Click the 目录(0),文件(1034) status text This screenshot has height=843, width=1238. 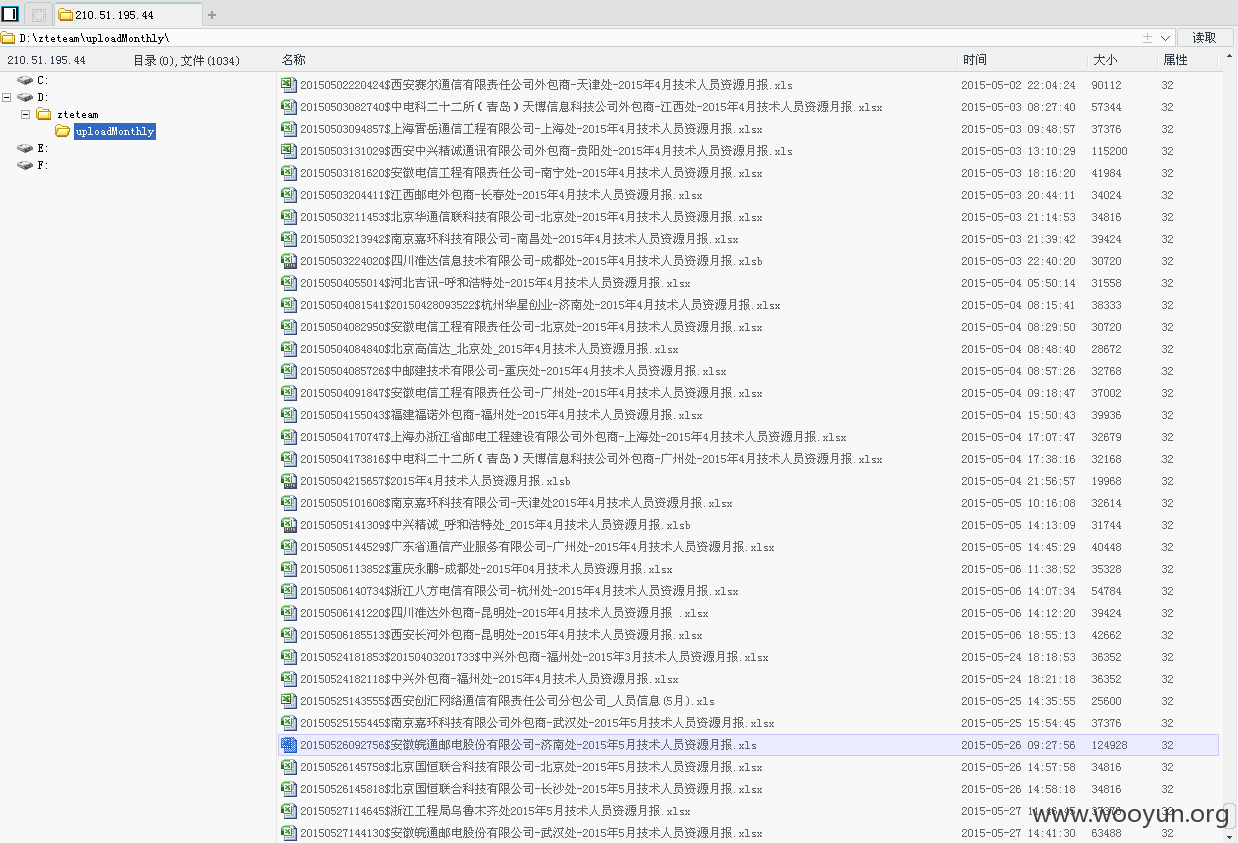(186, 60)
